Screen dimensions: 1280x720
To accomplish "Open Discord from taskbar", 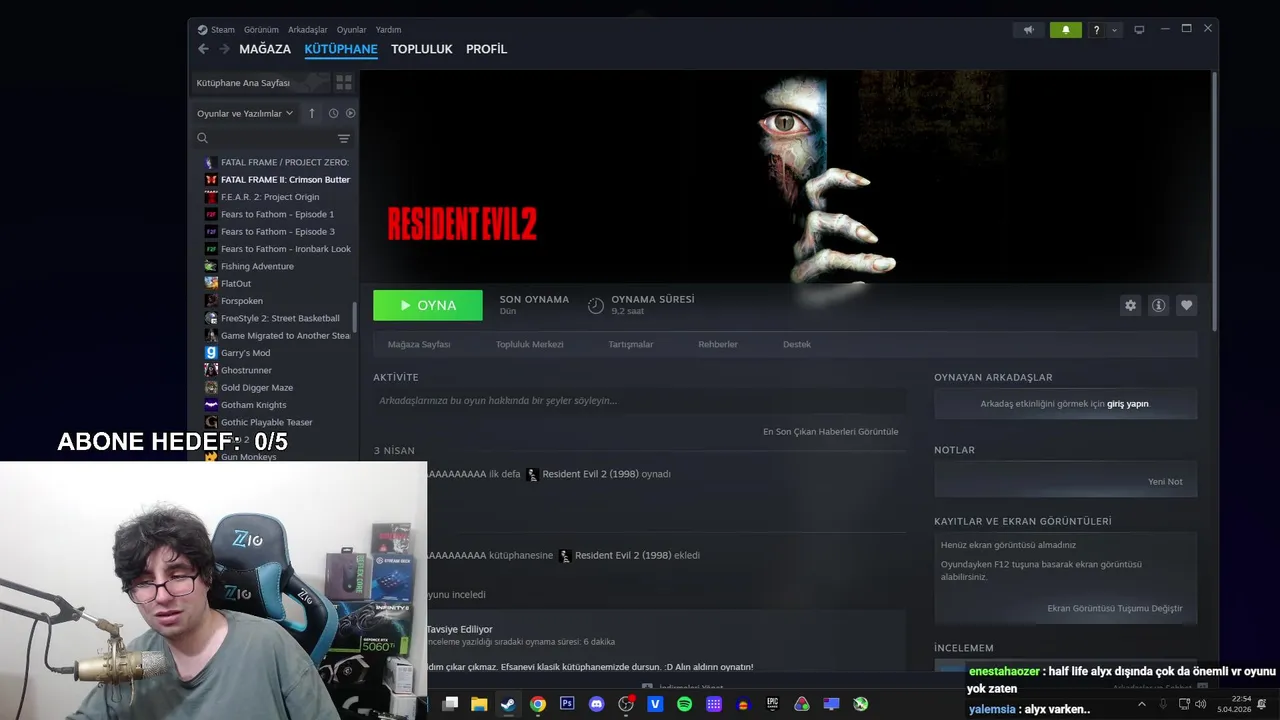I will (x=597, y=704).
